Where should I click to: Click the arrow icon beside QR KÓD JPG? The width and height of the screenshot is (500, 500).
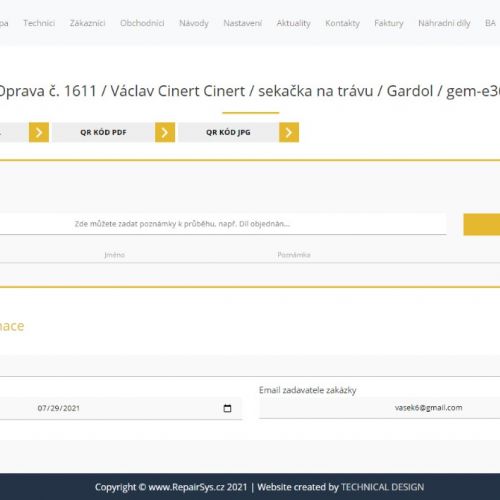(x=289, y=132)
